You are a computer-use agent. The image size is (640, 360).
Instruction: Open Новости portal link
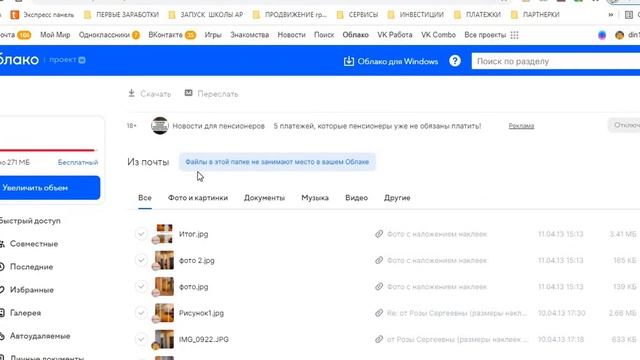[291, 35]
